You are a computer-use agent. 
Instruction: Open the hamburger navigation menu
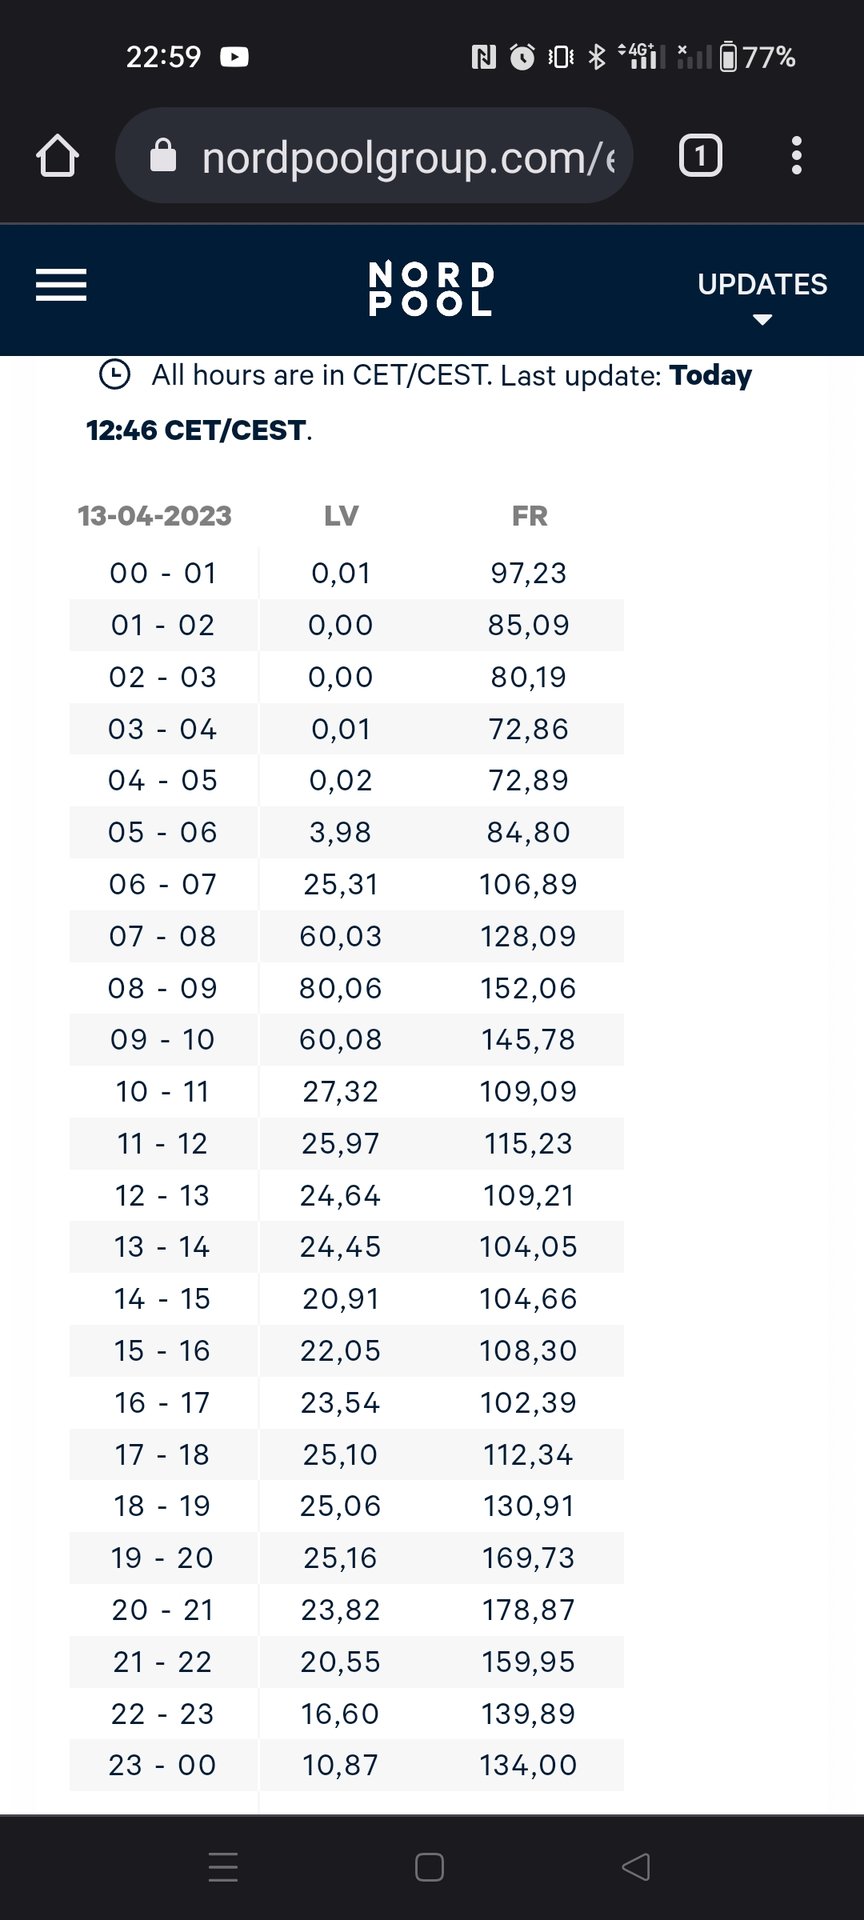[61, 286]
